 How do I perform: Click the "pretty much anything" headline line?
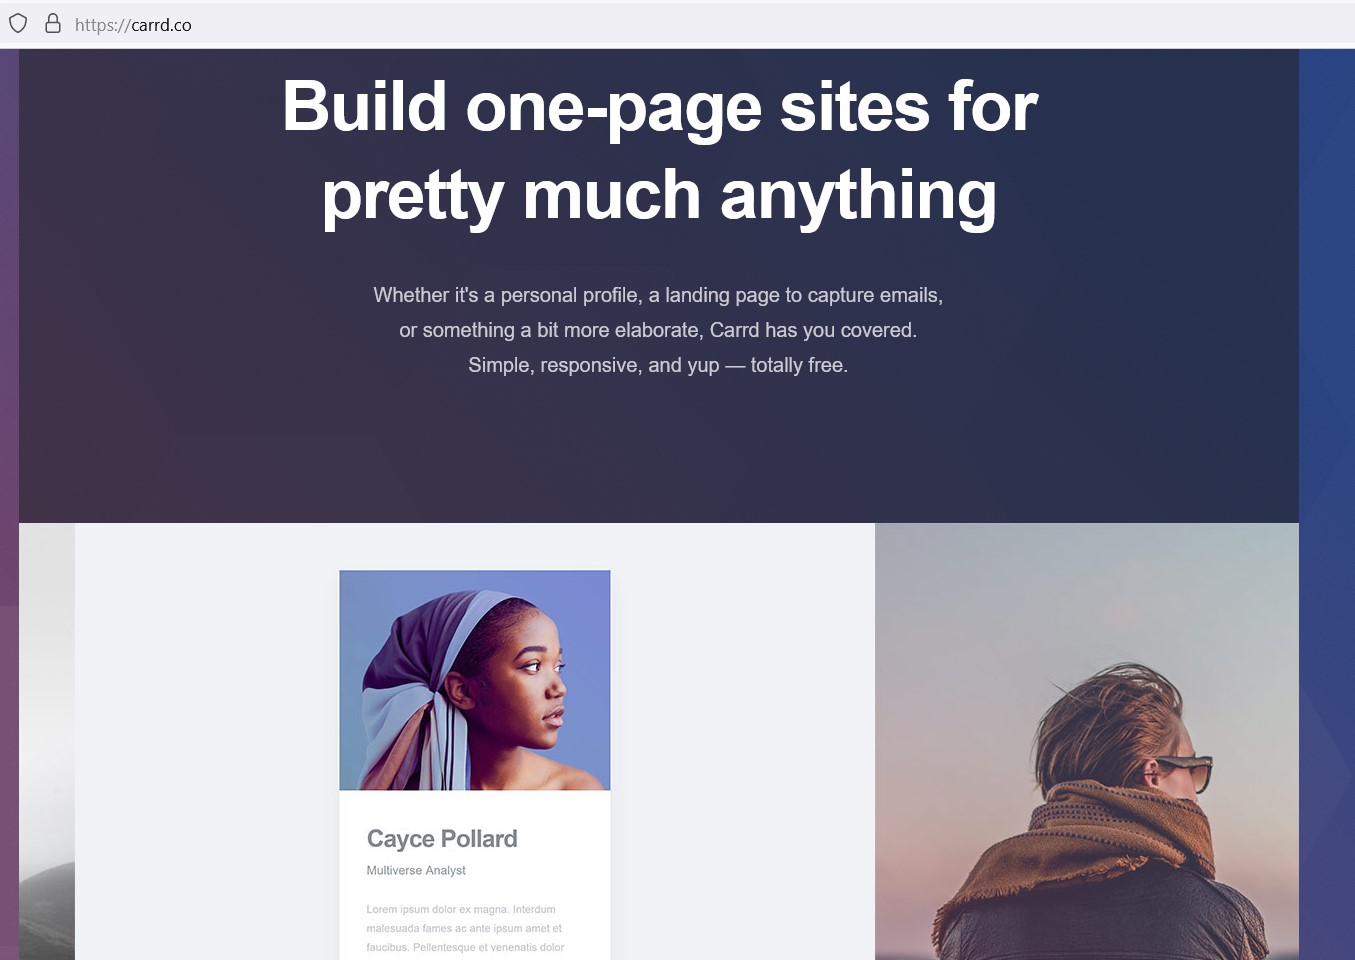(x=659, y=196)
